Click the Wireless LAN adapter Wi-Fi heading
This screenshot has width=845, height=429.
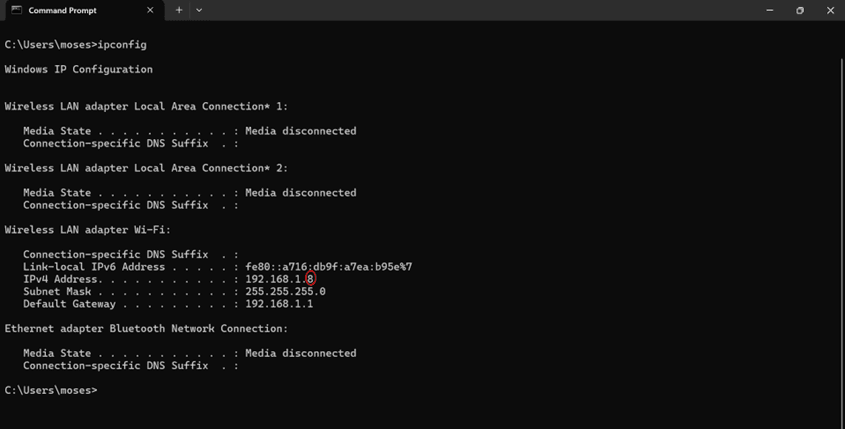pos(87,230)
